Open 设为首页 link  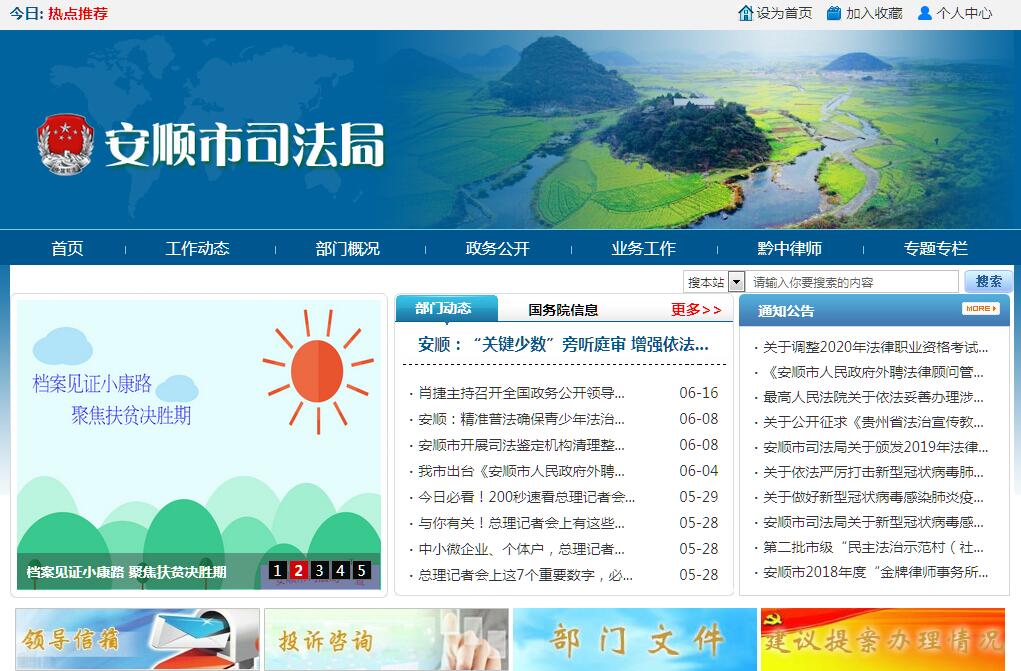pos(785,13)
